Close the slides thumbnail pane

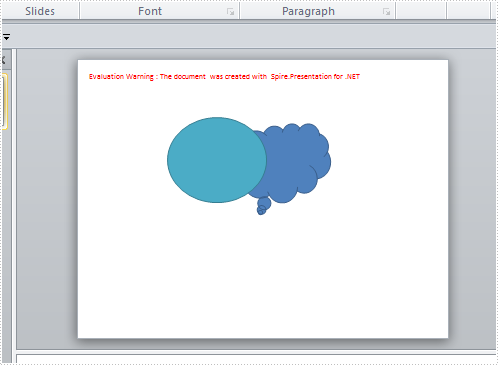pyautogui.click(x=3, y=60)
